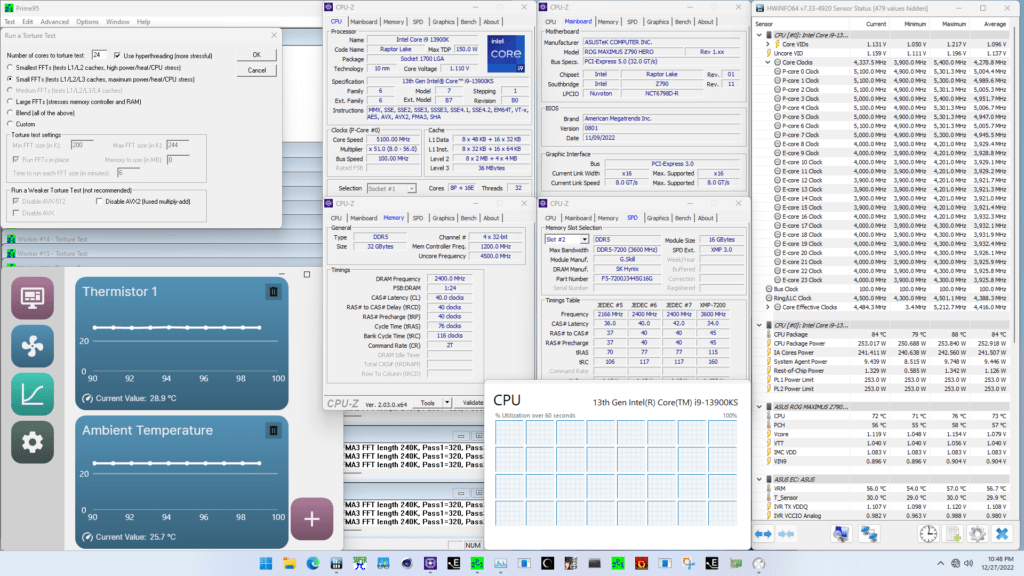Open the Slot #2 memory dropdown in SPD

[x=585, y=239]
